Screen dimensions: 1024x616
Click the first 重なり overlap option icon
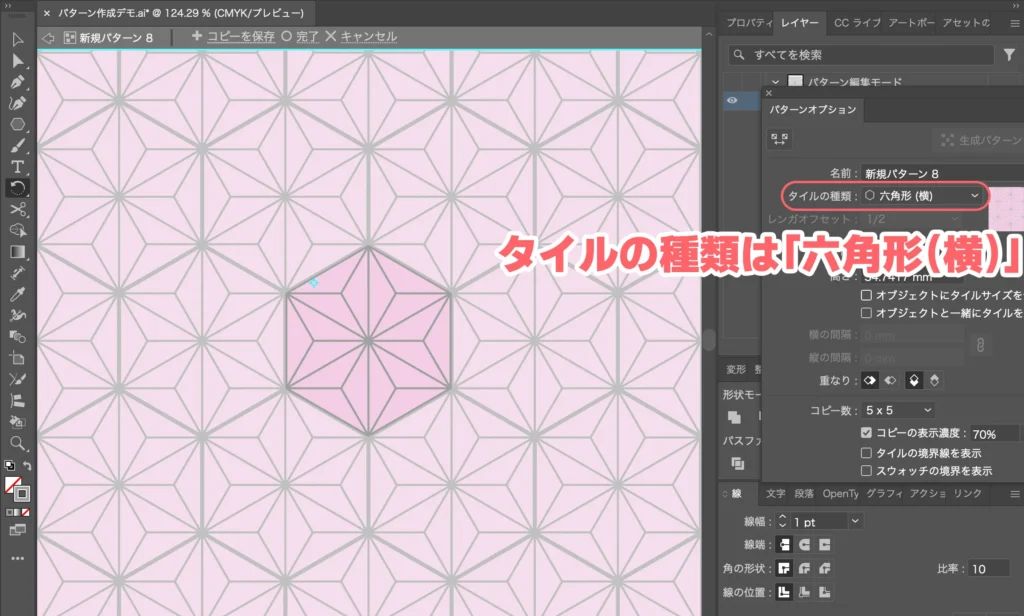(x=870, y=381)
